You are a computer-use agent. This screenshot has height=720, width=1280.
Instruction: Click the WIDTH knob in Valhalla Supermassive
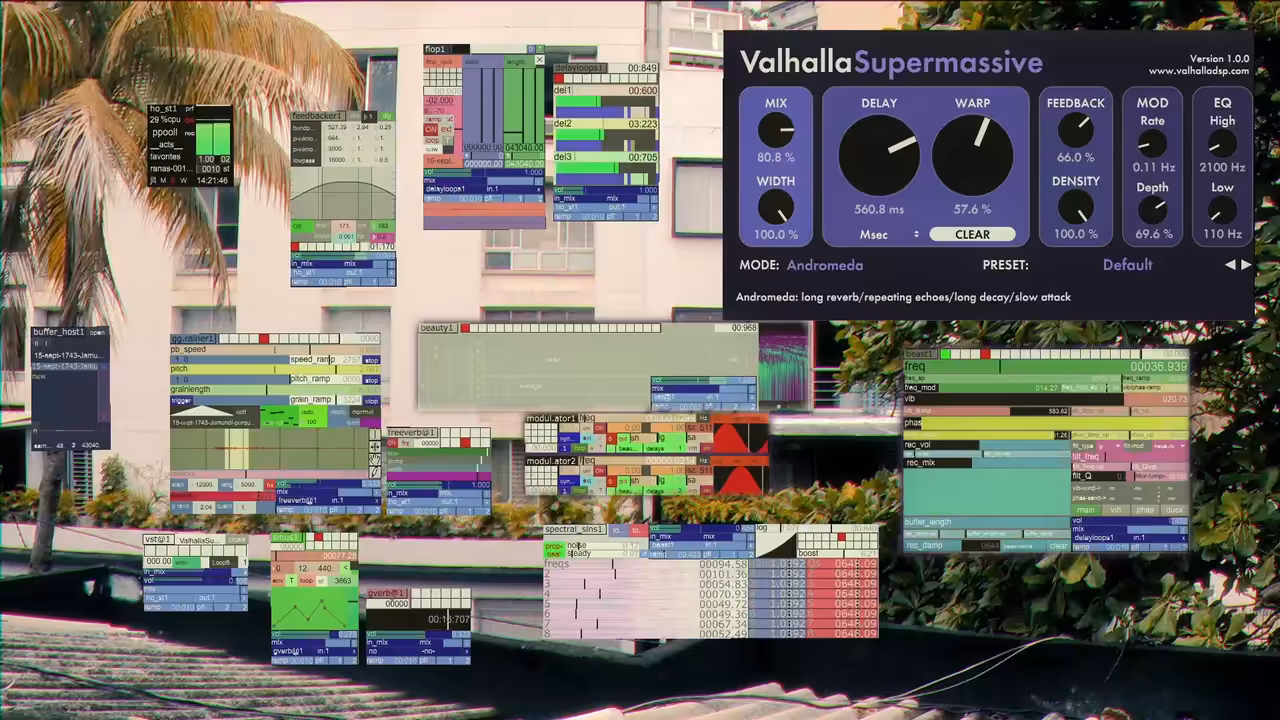point(775,208)
